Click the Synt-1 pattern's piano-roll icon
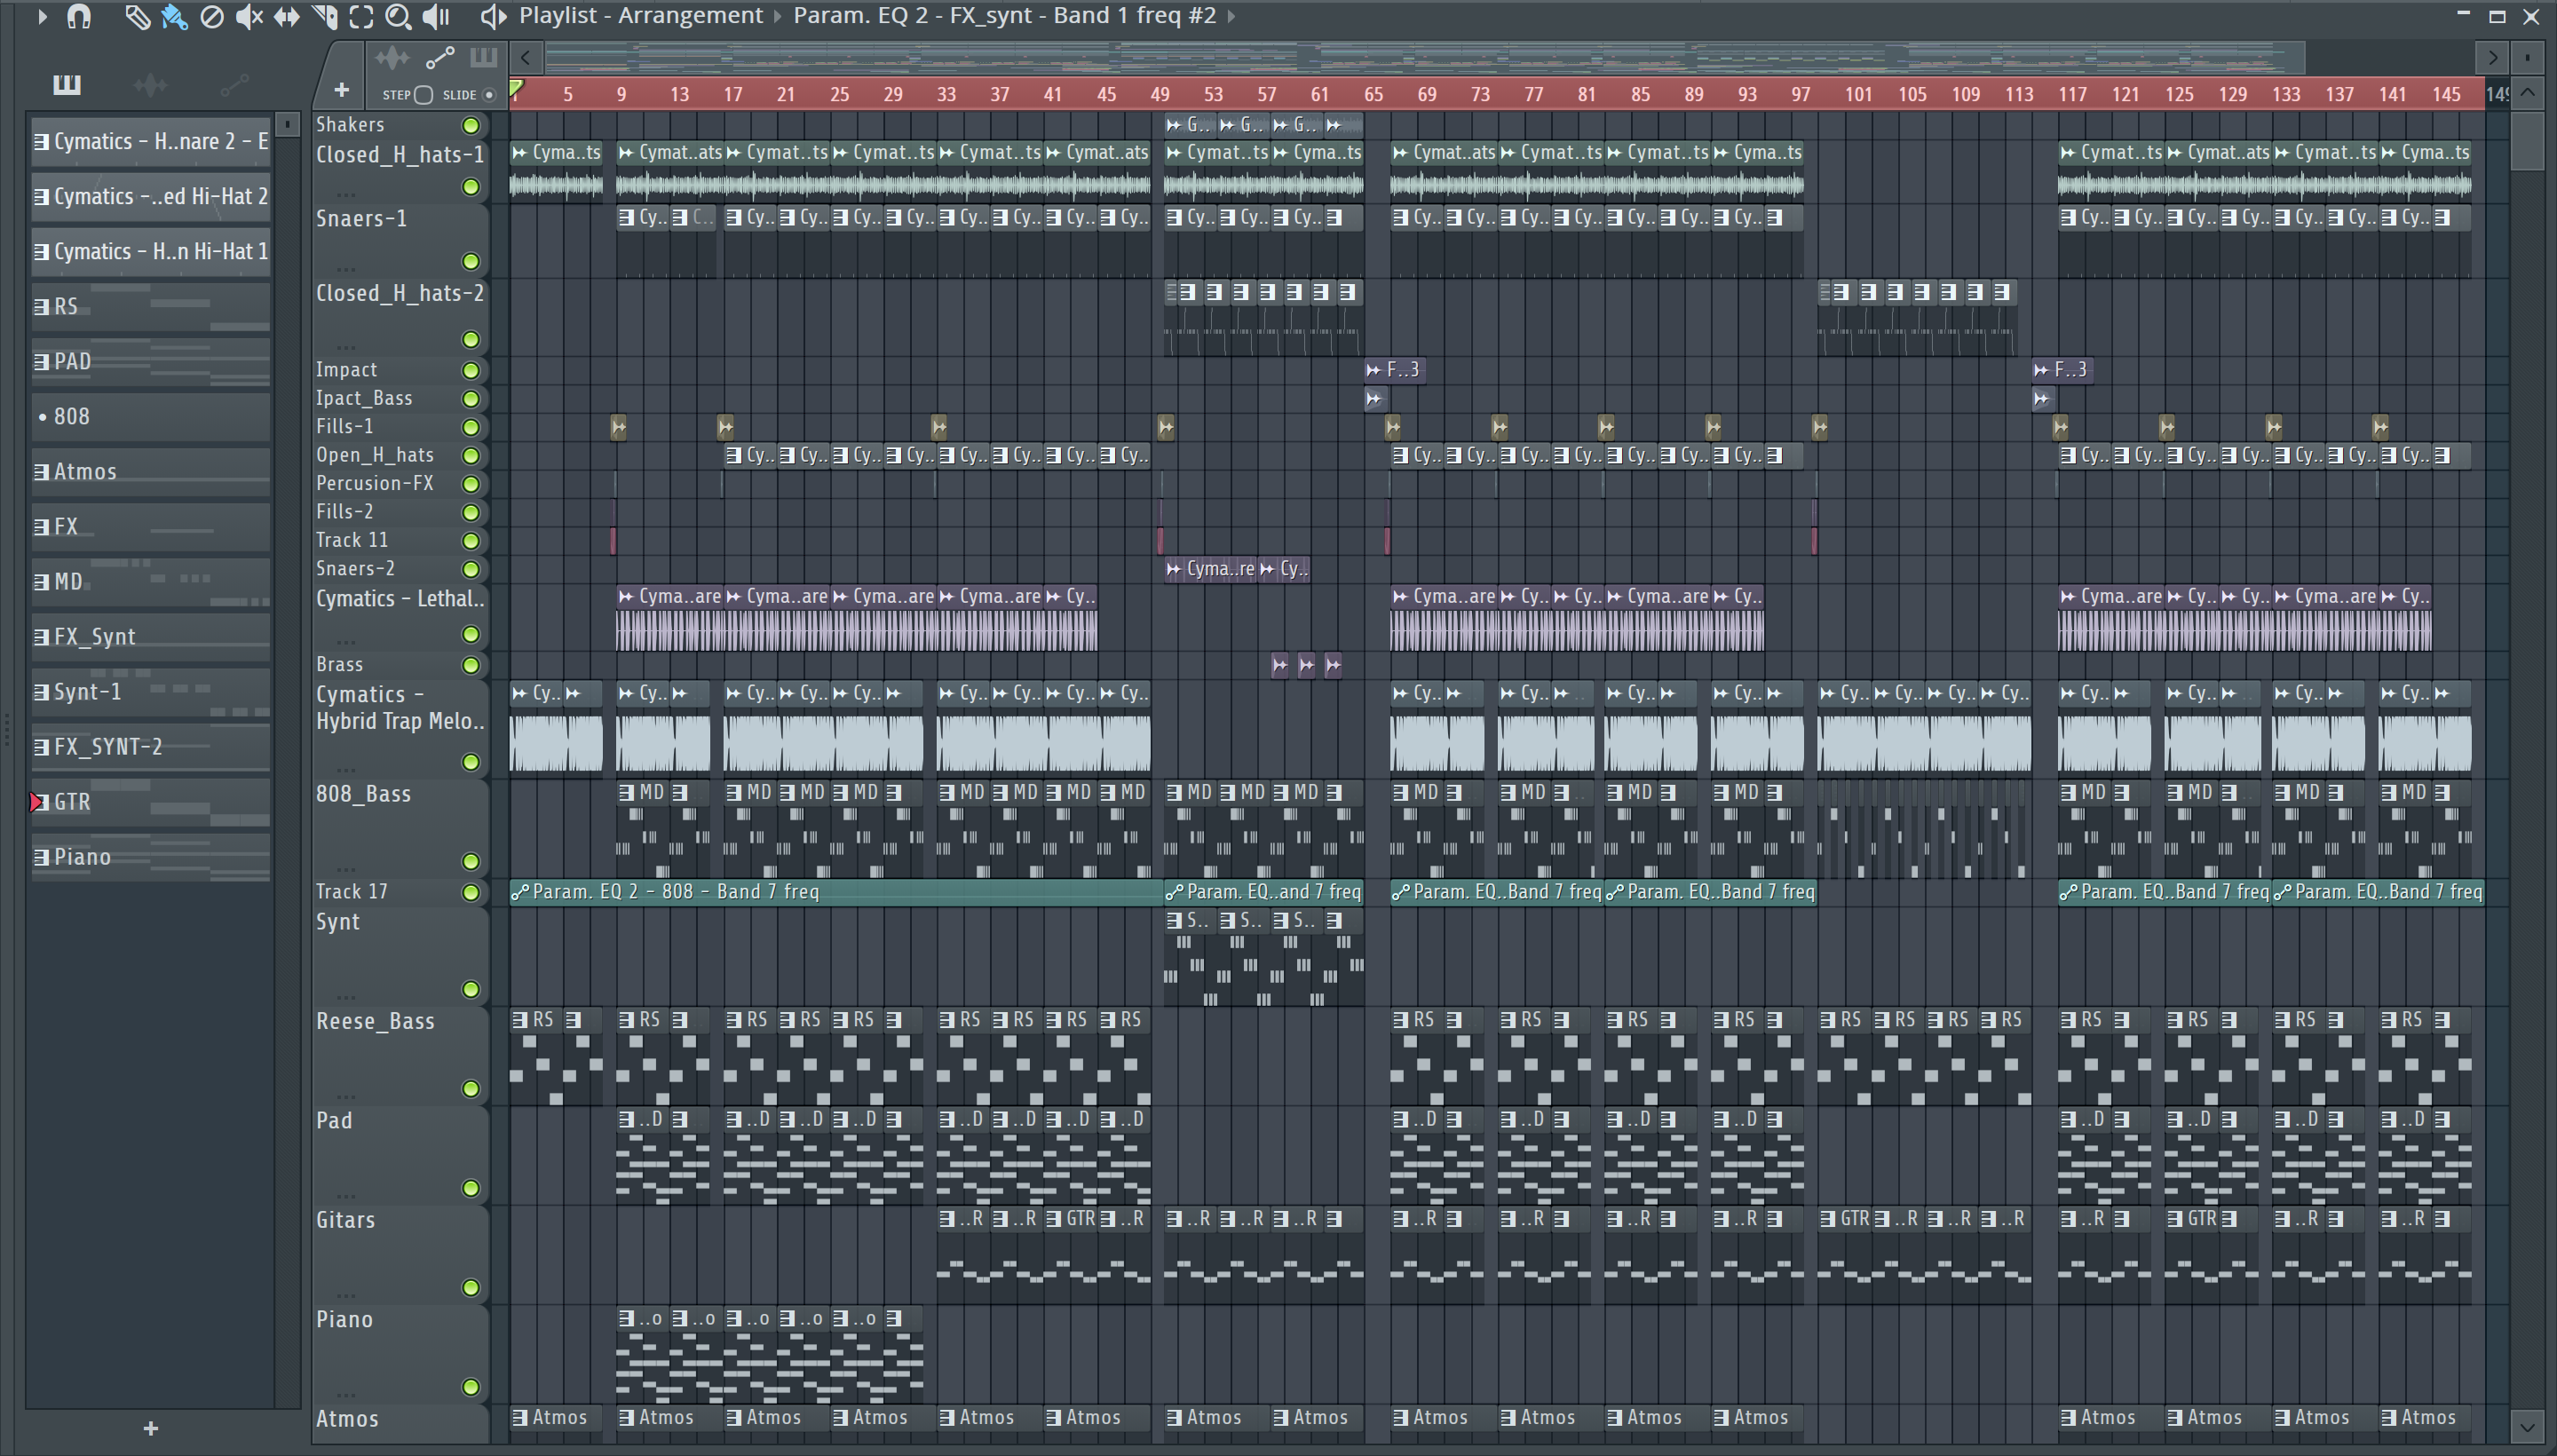The height and width of the screenshot is (1456, 2557). tap(41, 692)
